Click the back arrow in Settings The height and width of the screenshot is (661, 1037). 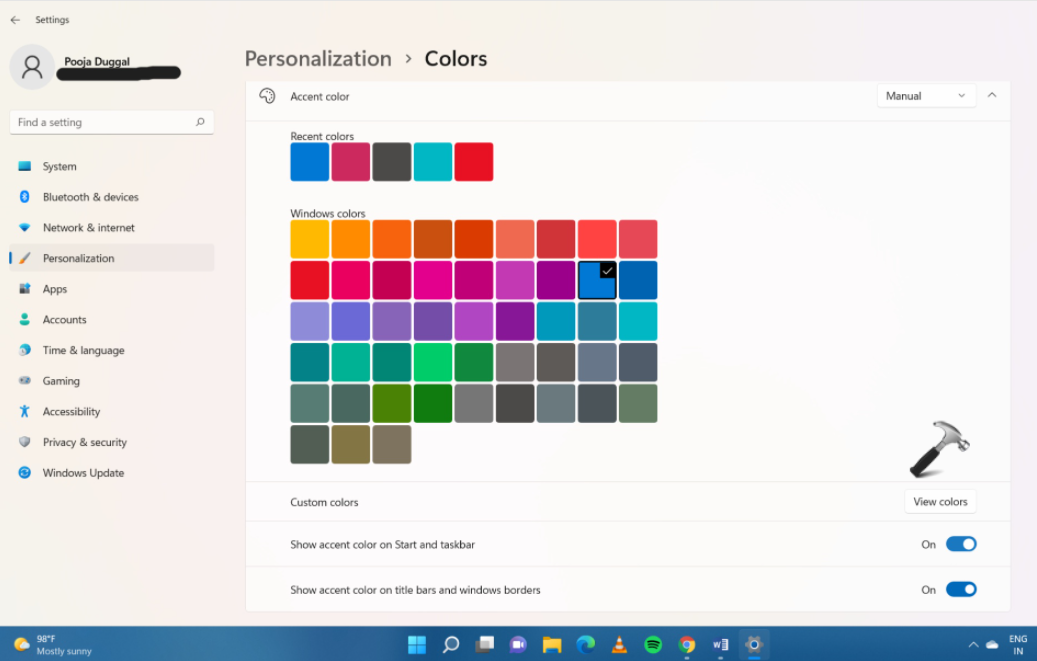tap(15, 20)
